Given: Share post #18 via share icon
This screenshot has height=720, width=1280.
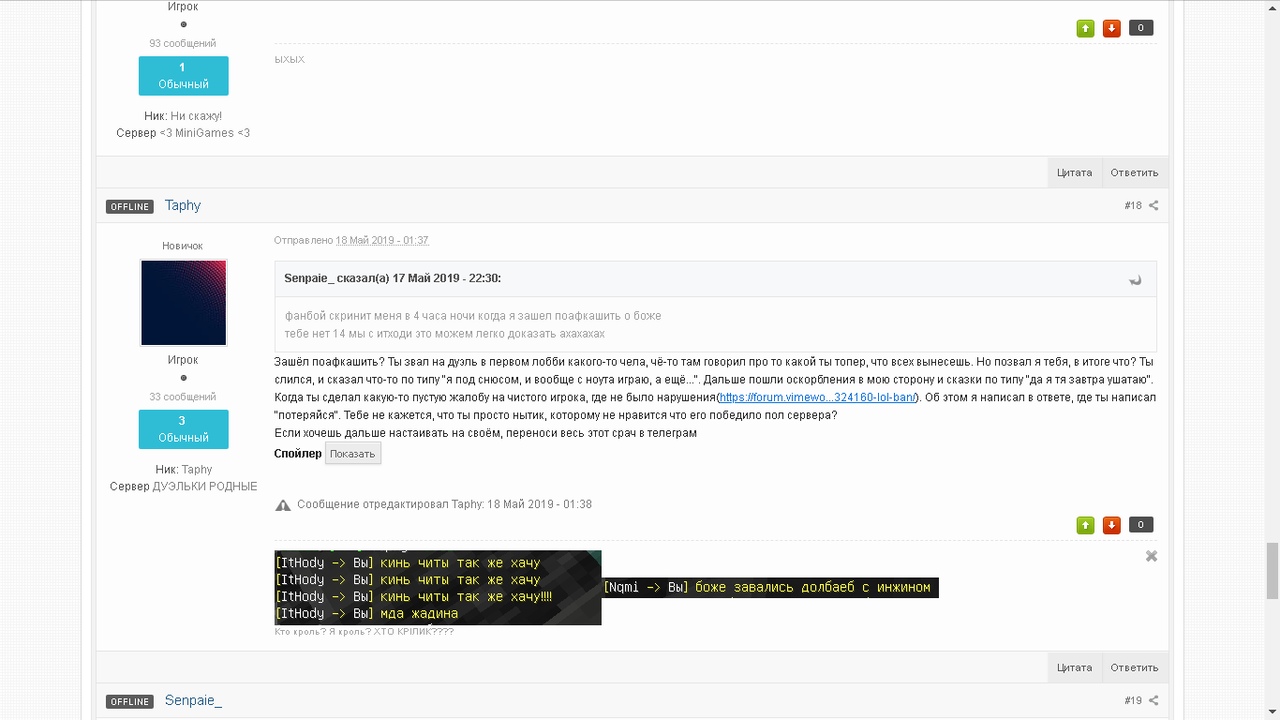Looking at the screenshot, I should [1153, 206].
